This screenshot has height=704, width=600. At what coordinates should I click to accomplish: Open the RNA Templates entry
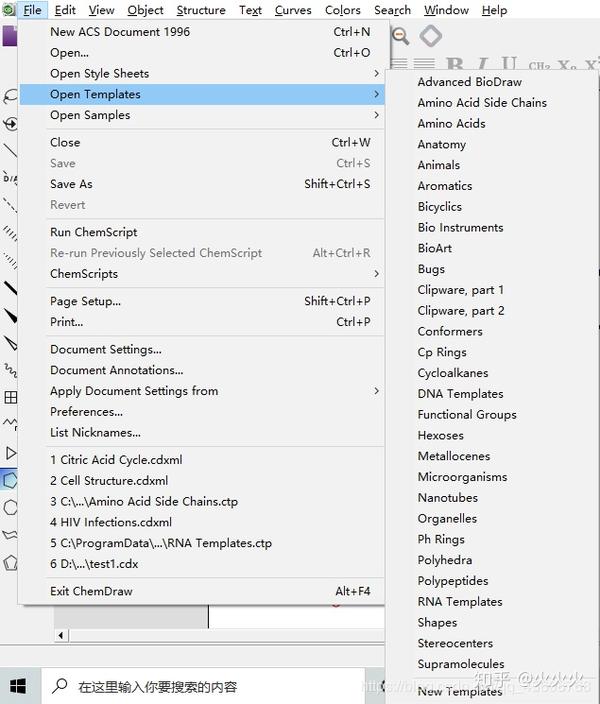pyautogui.click(x=492, y=602)
